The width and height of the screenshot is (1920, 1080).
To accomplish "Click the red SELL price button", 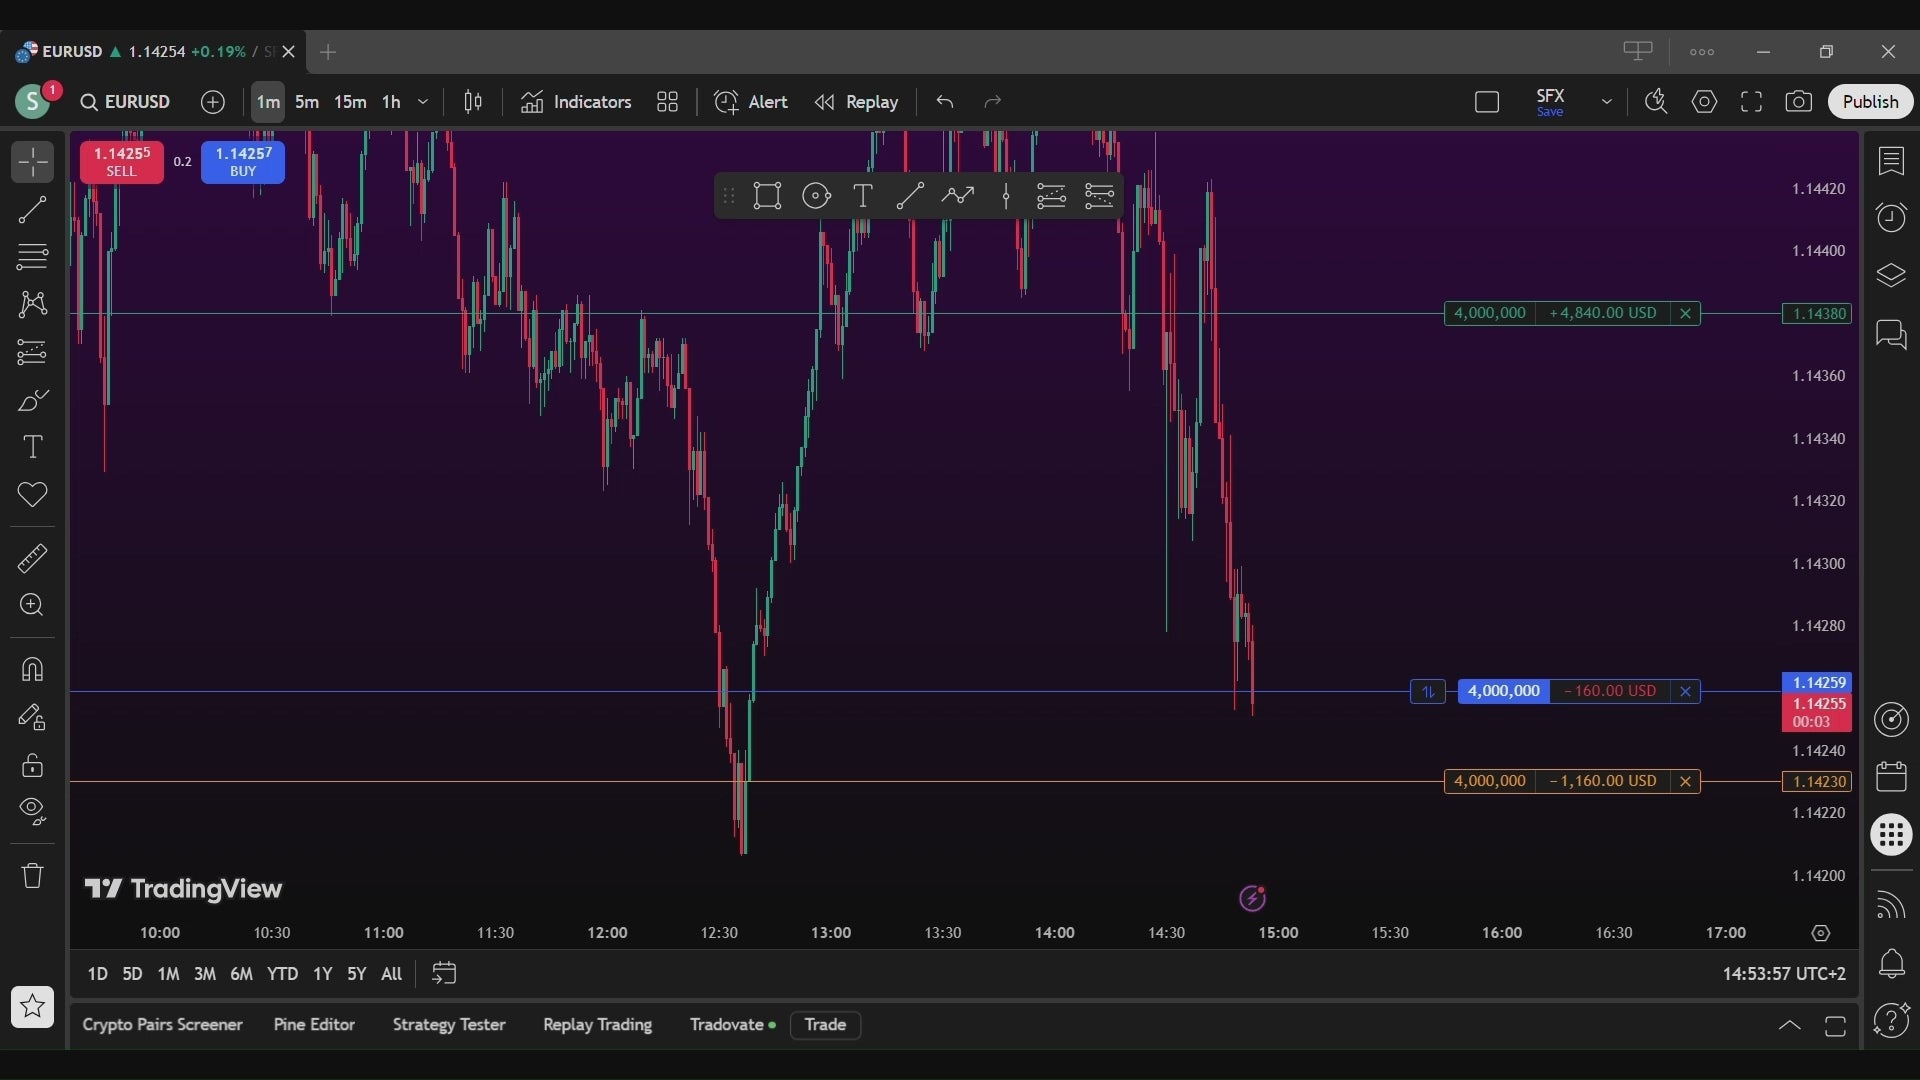I will tap(122, 162).
